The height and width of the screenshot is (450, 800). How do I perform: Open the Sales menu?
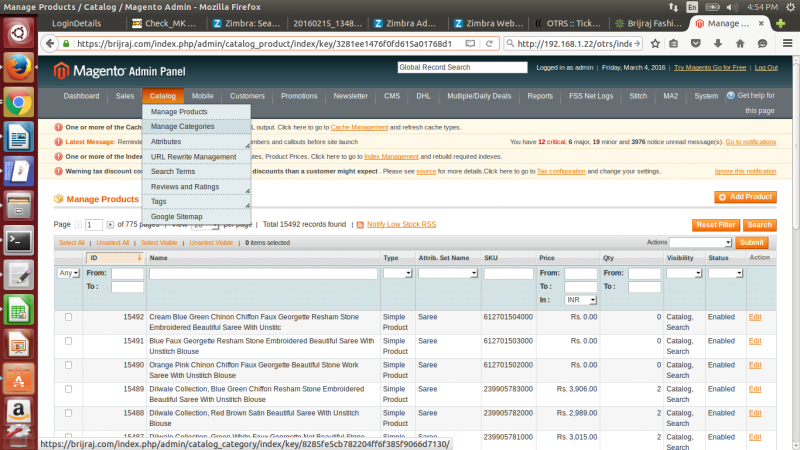pyautogui.click(x=124, y=96)
